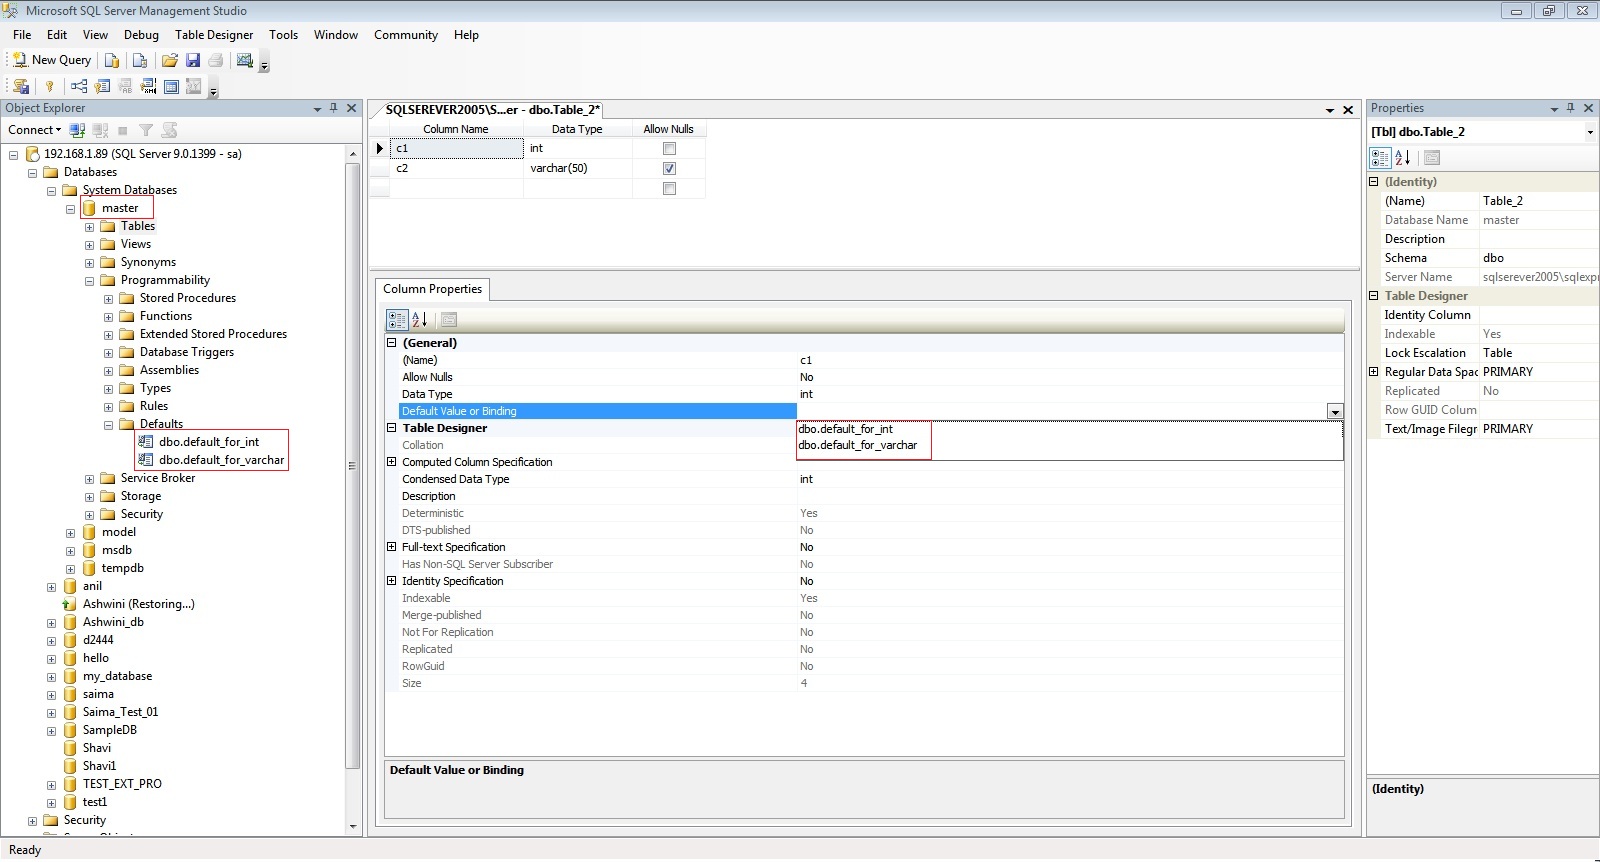Click the Data Type column header
The width and height of the screenshot is (1600, 862).
tap(577, 129)
